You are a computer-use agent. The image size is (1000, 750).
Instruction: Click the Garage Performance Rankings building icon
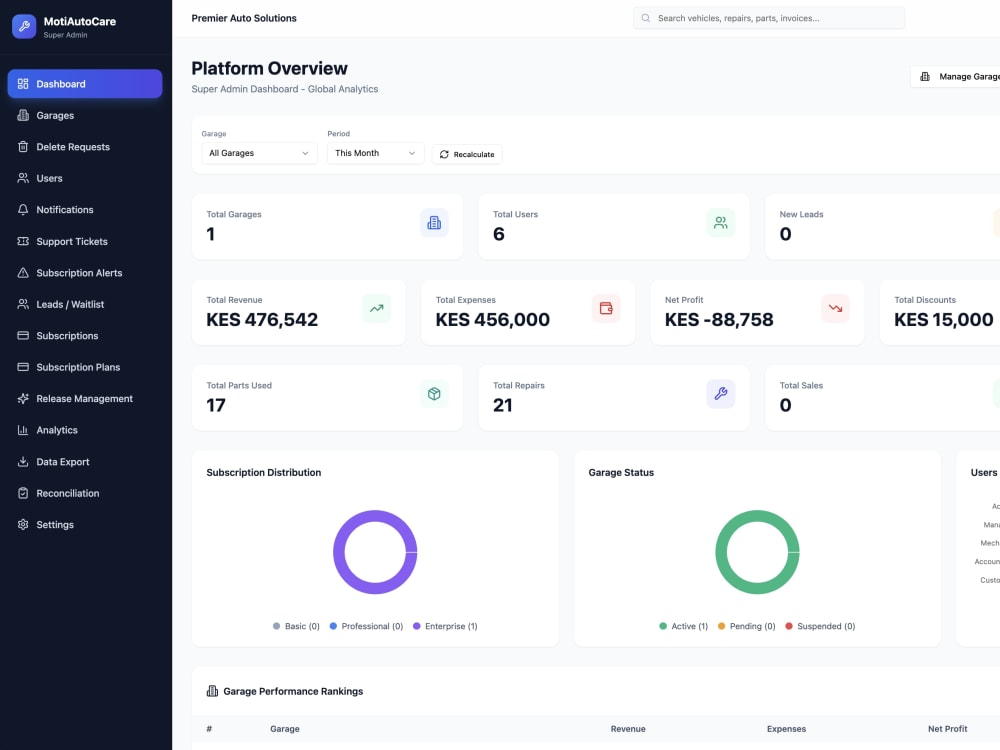tap(212, 691)
